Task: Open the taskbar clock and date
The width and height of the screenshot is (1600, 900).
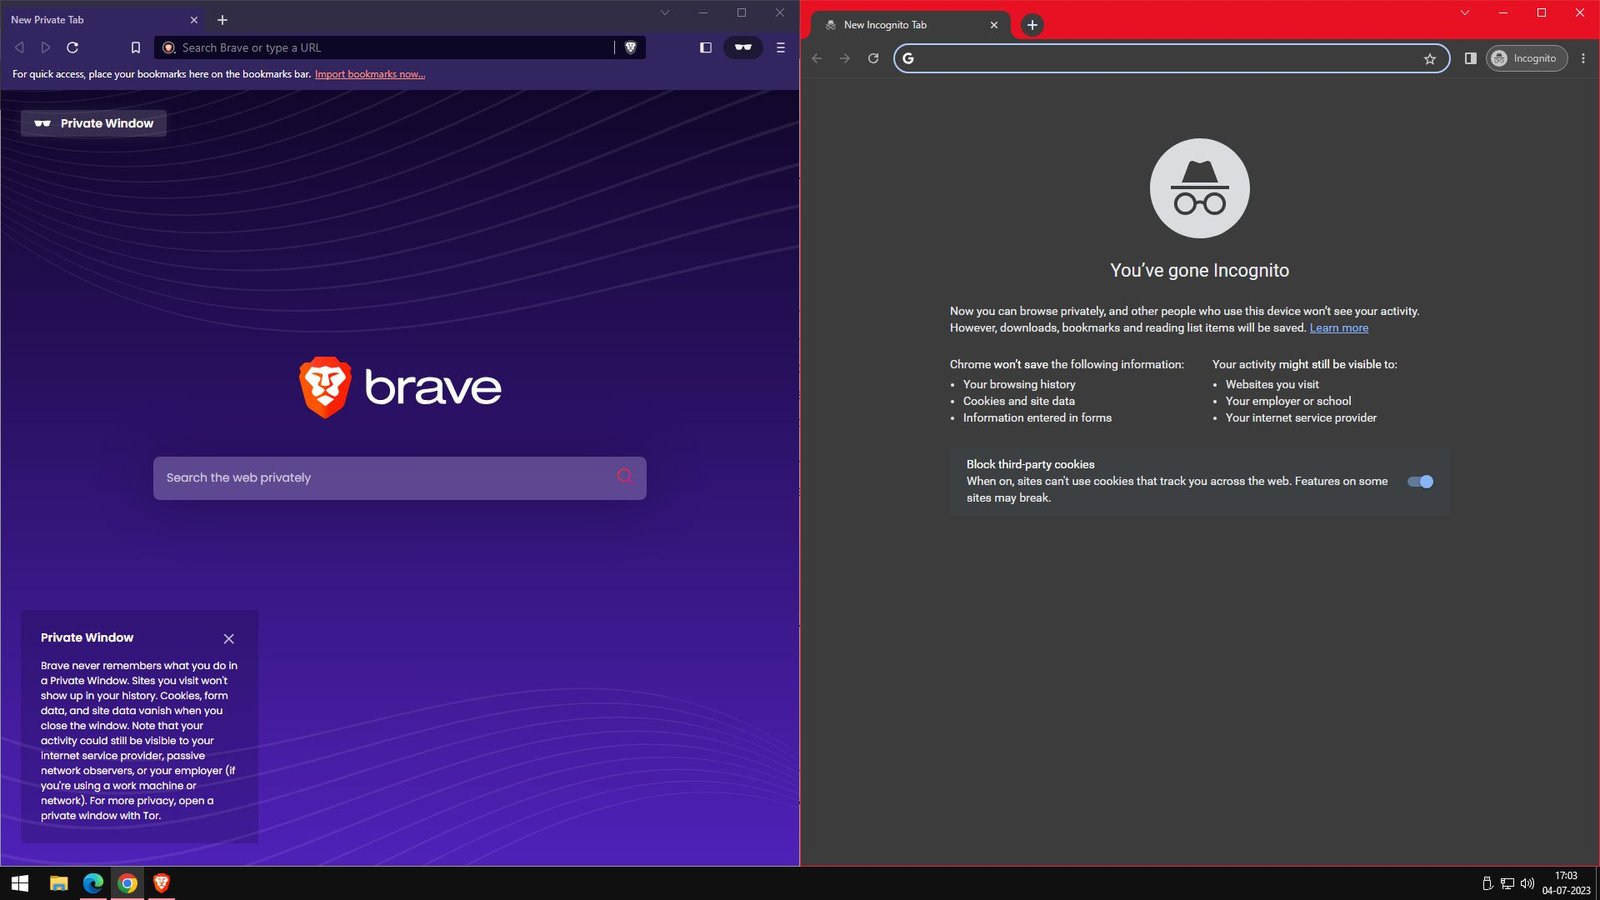Action: click(1566, 883)
